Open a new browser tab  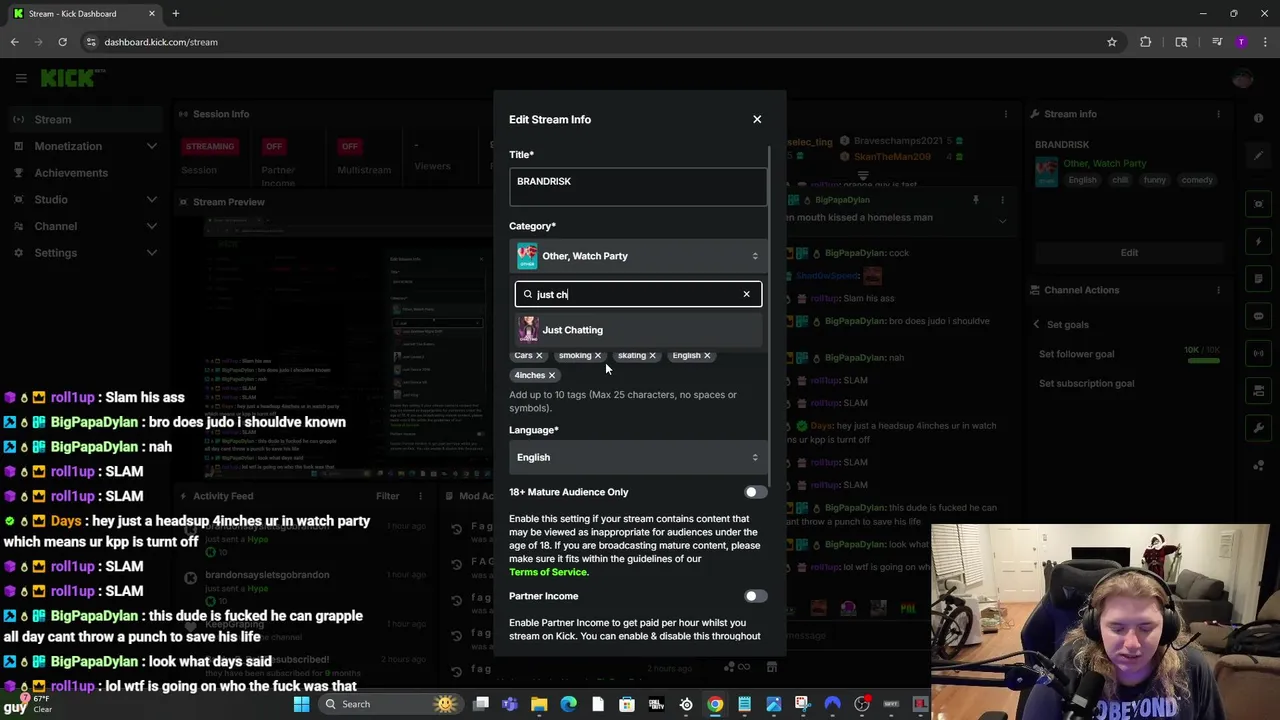click(175, 13)
